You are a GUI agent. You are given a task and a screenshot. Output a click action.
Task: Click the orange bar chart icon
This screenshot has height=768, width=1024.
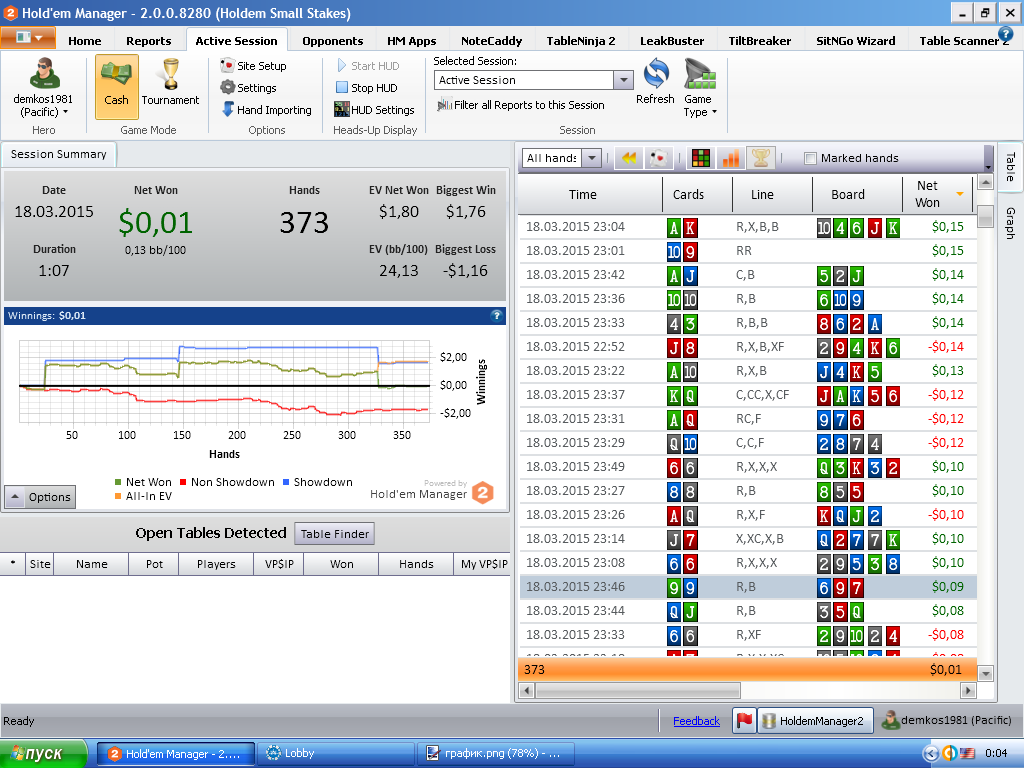731,157
